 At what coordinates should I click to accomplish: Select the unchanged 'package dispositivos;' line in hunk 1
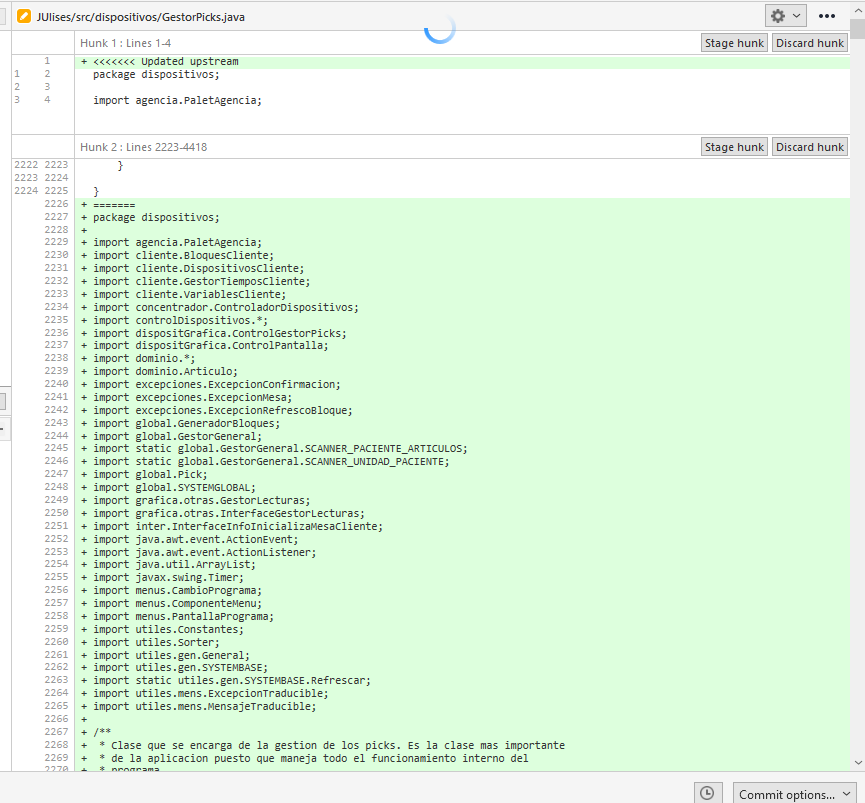462,74
